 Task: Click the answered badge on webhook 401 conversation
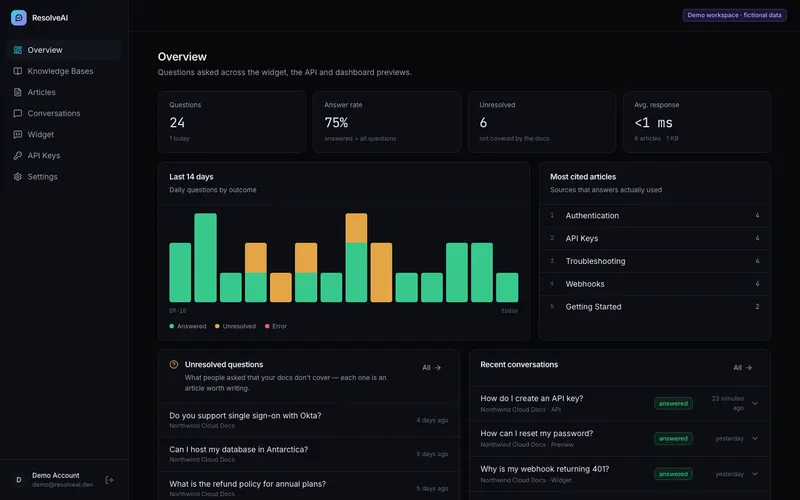tap(673, 474)
